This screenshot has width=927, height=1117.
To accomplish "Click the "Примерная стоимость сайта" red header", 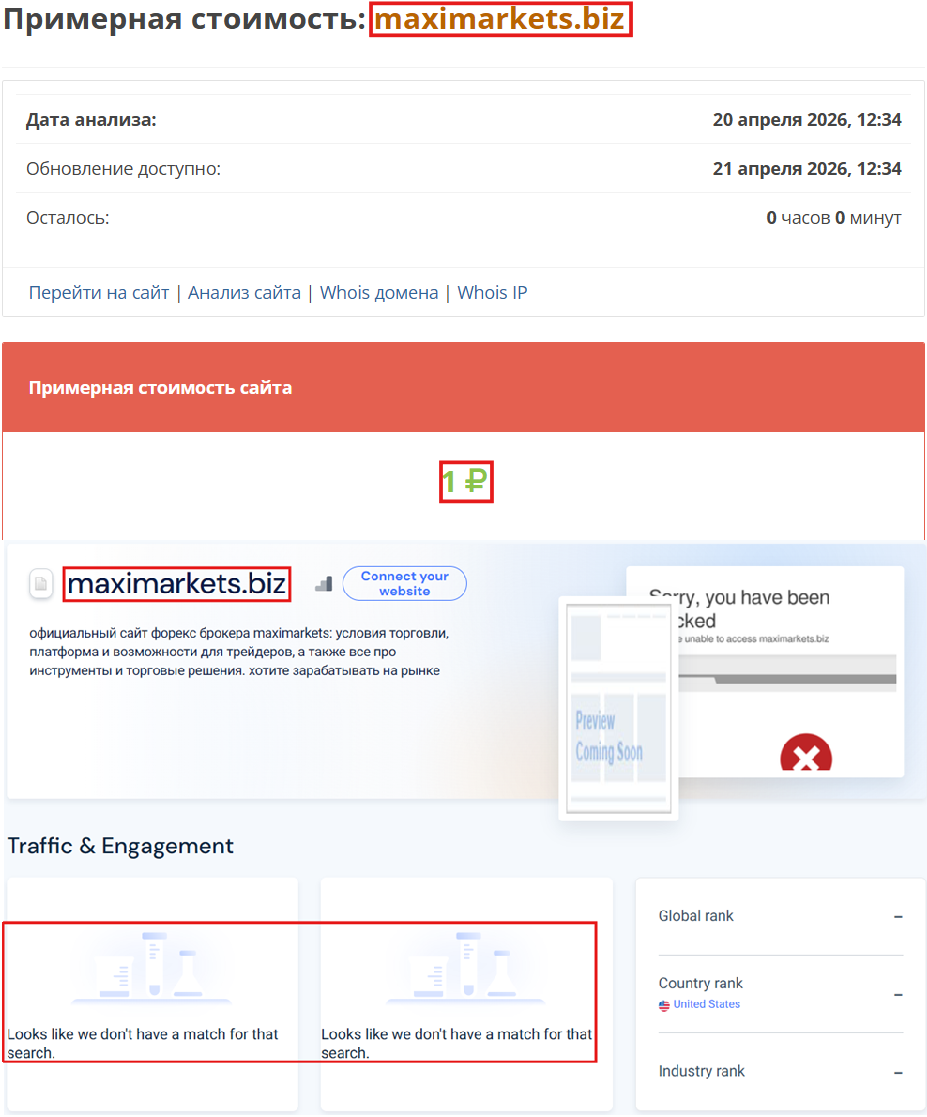I will pos(463,388).
